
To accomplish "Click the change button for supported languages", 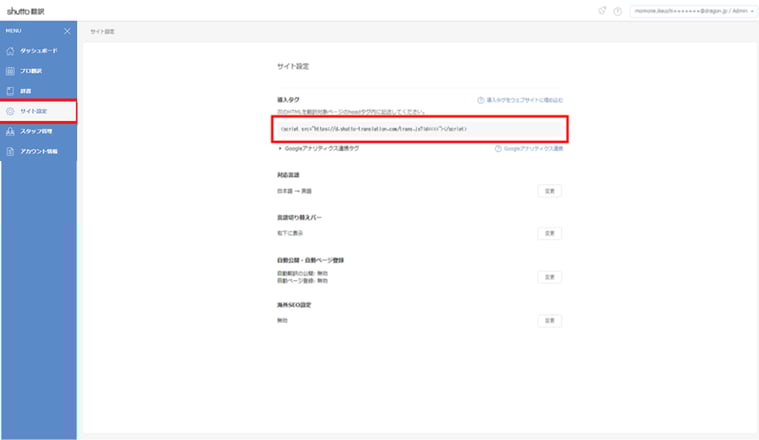I will coord(549,191).
